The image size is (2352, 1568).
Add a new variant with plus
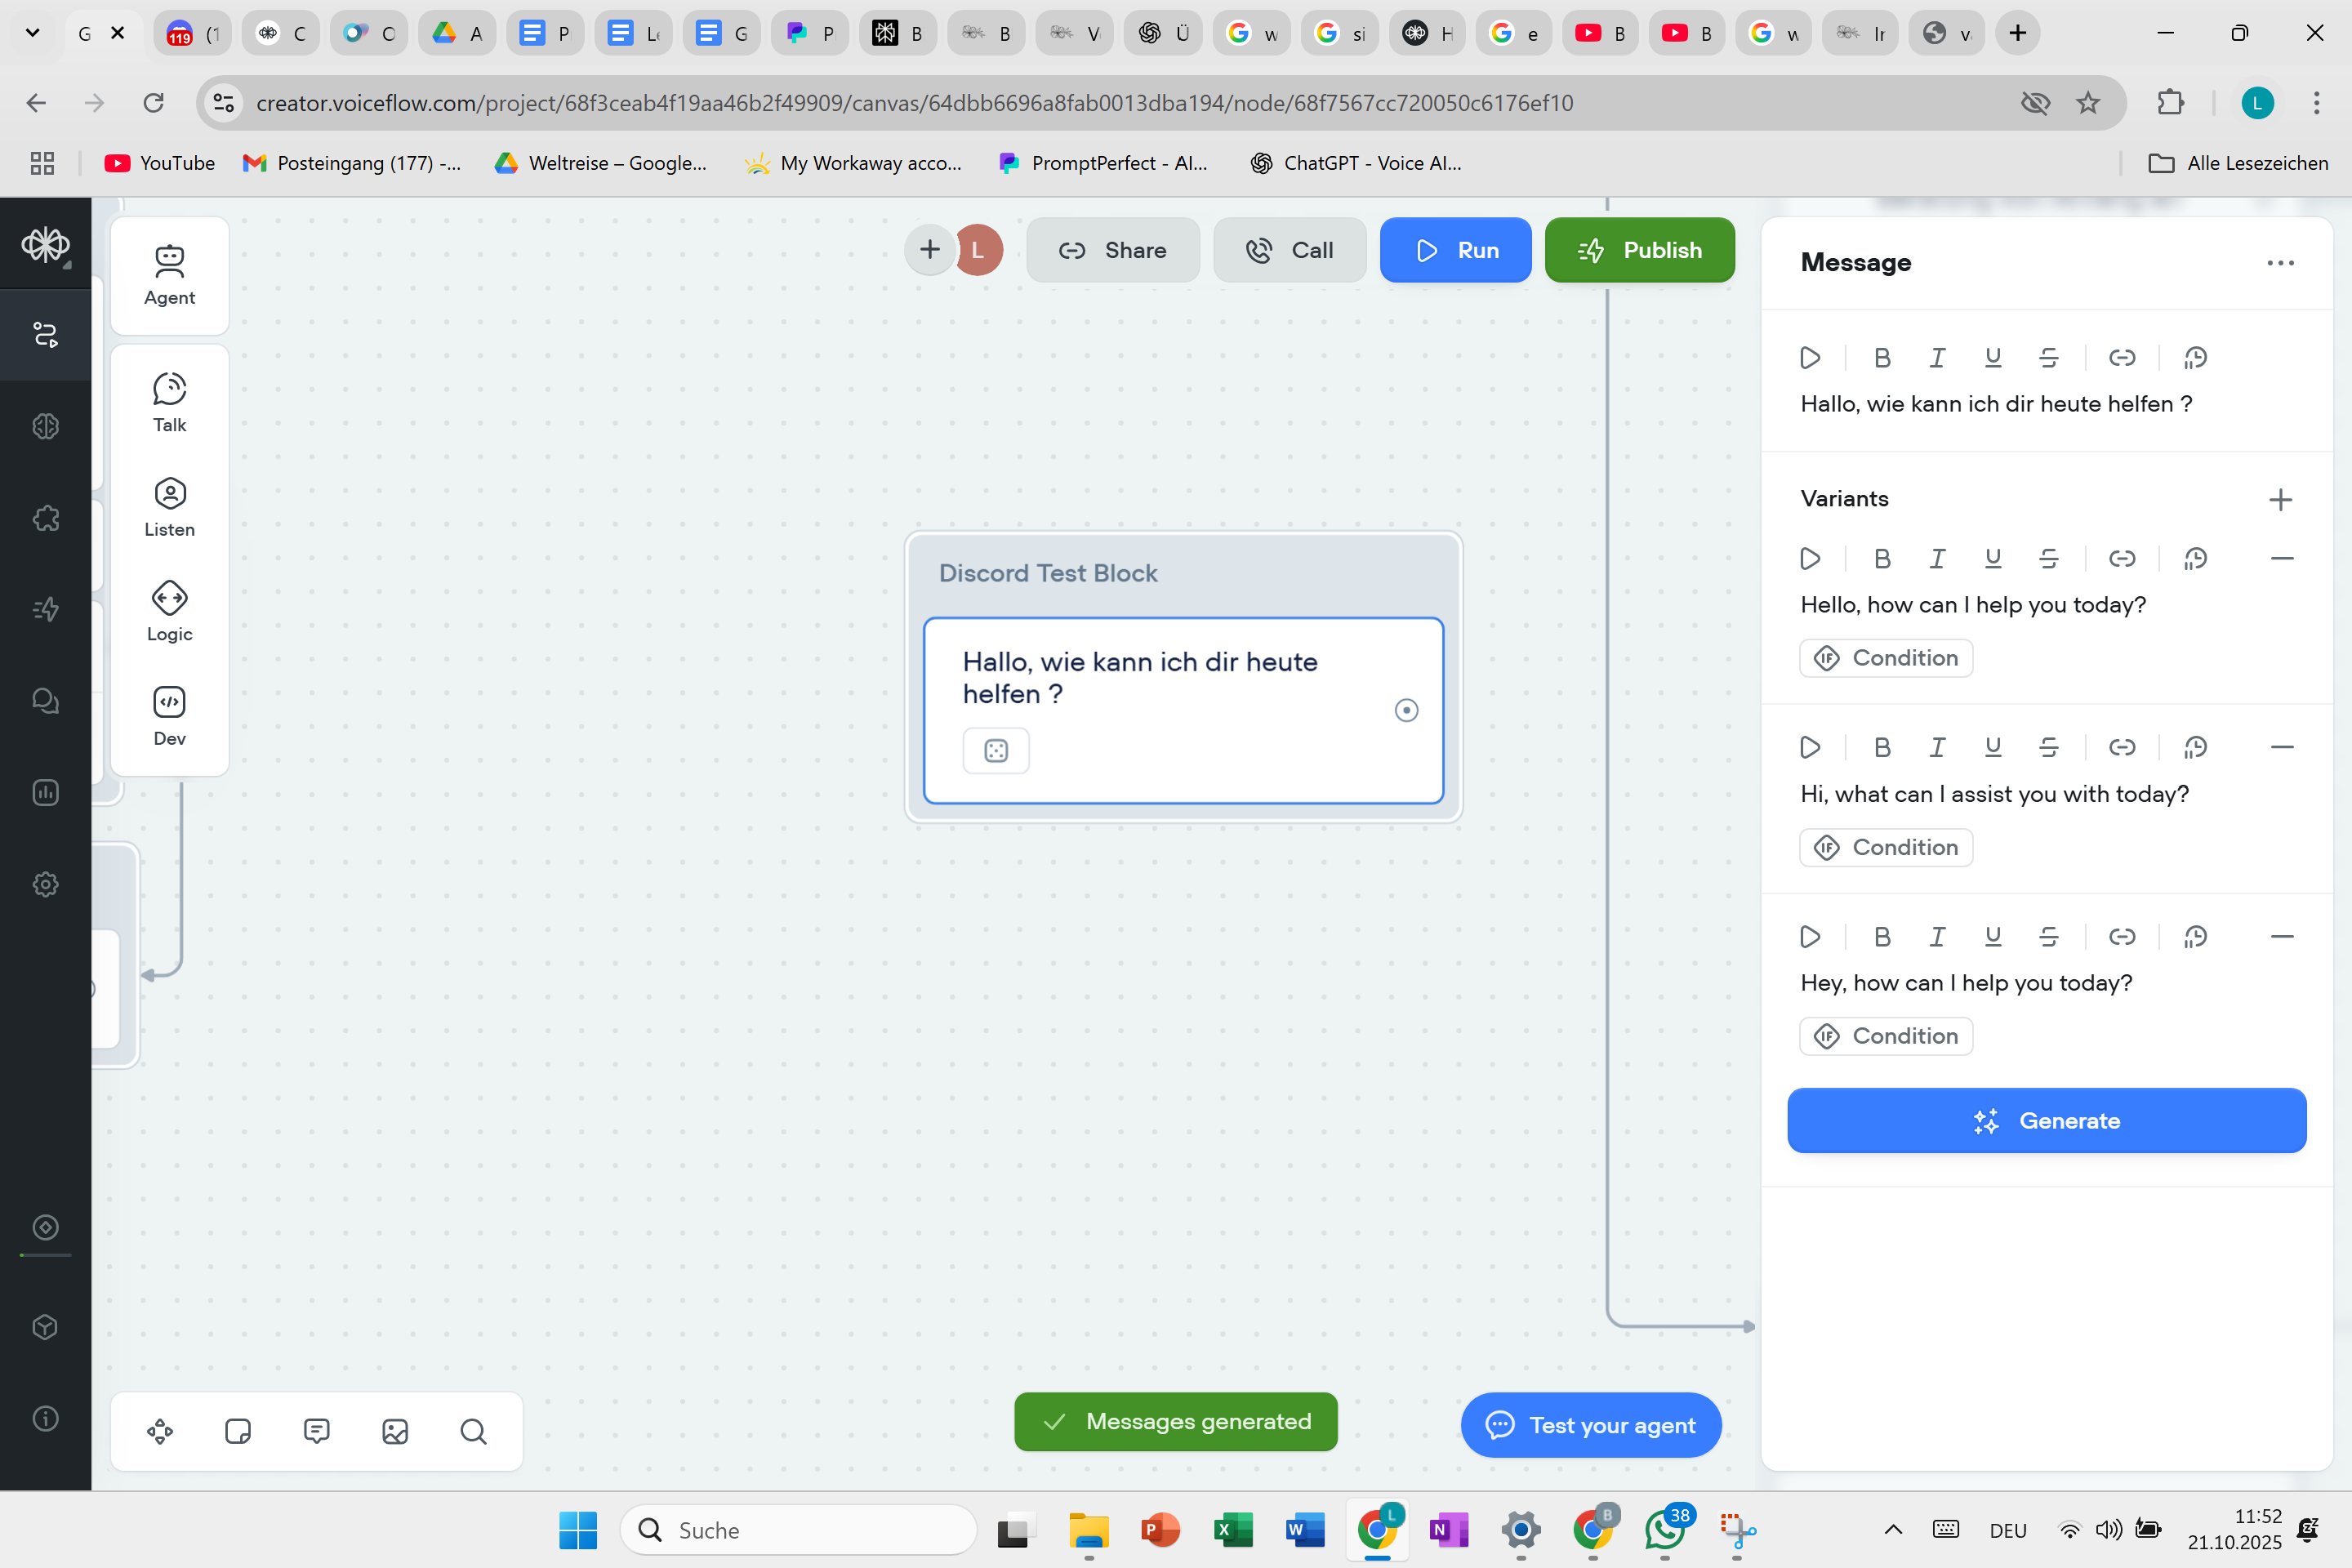click(2280, 500)
